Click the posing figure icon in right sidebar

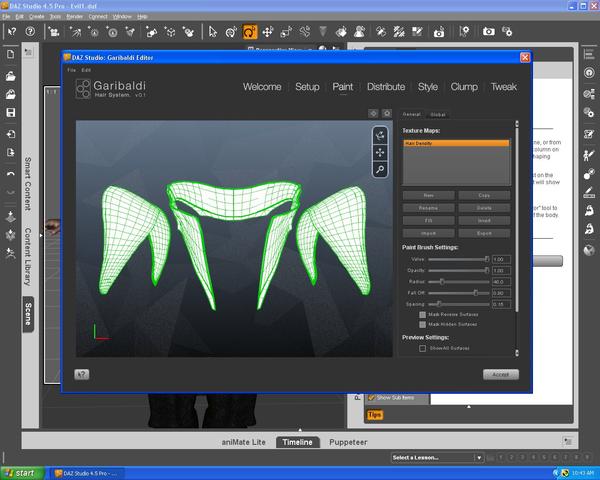(589, 156)
